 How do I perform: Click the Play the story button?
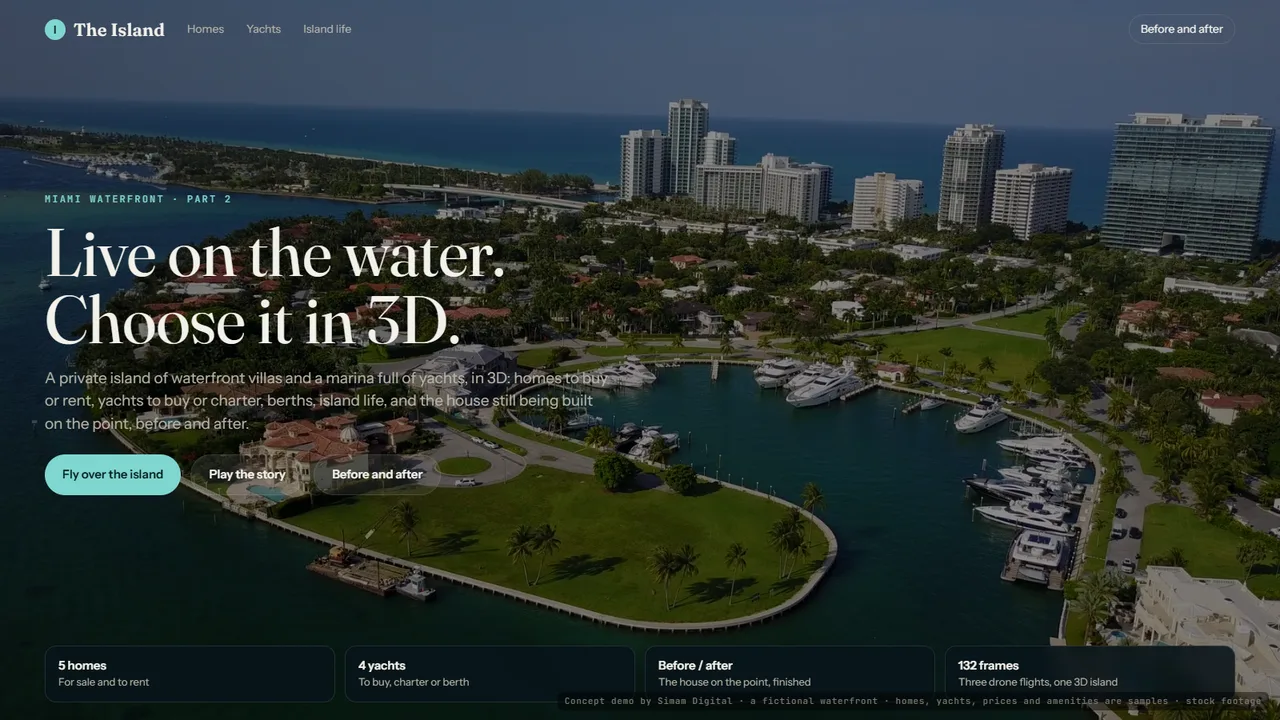point(246,475)
